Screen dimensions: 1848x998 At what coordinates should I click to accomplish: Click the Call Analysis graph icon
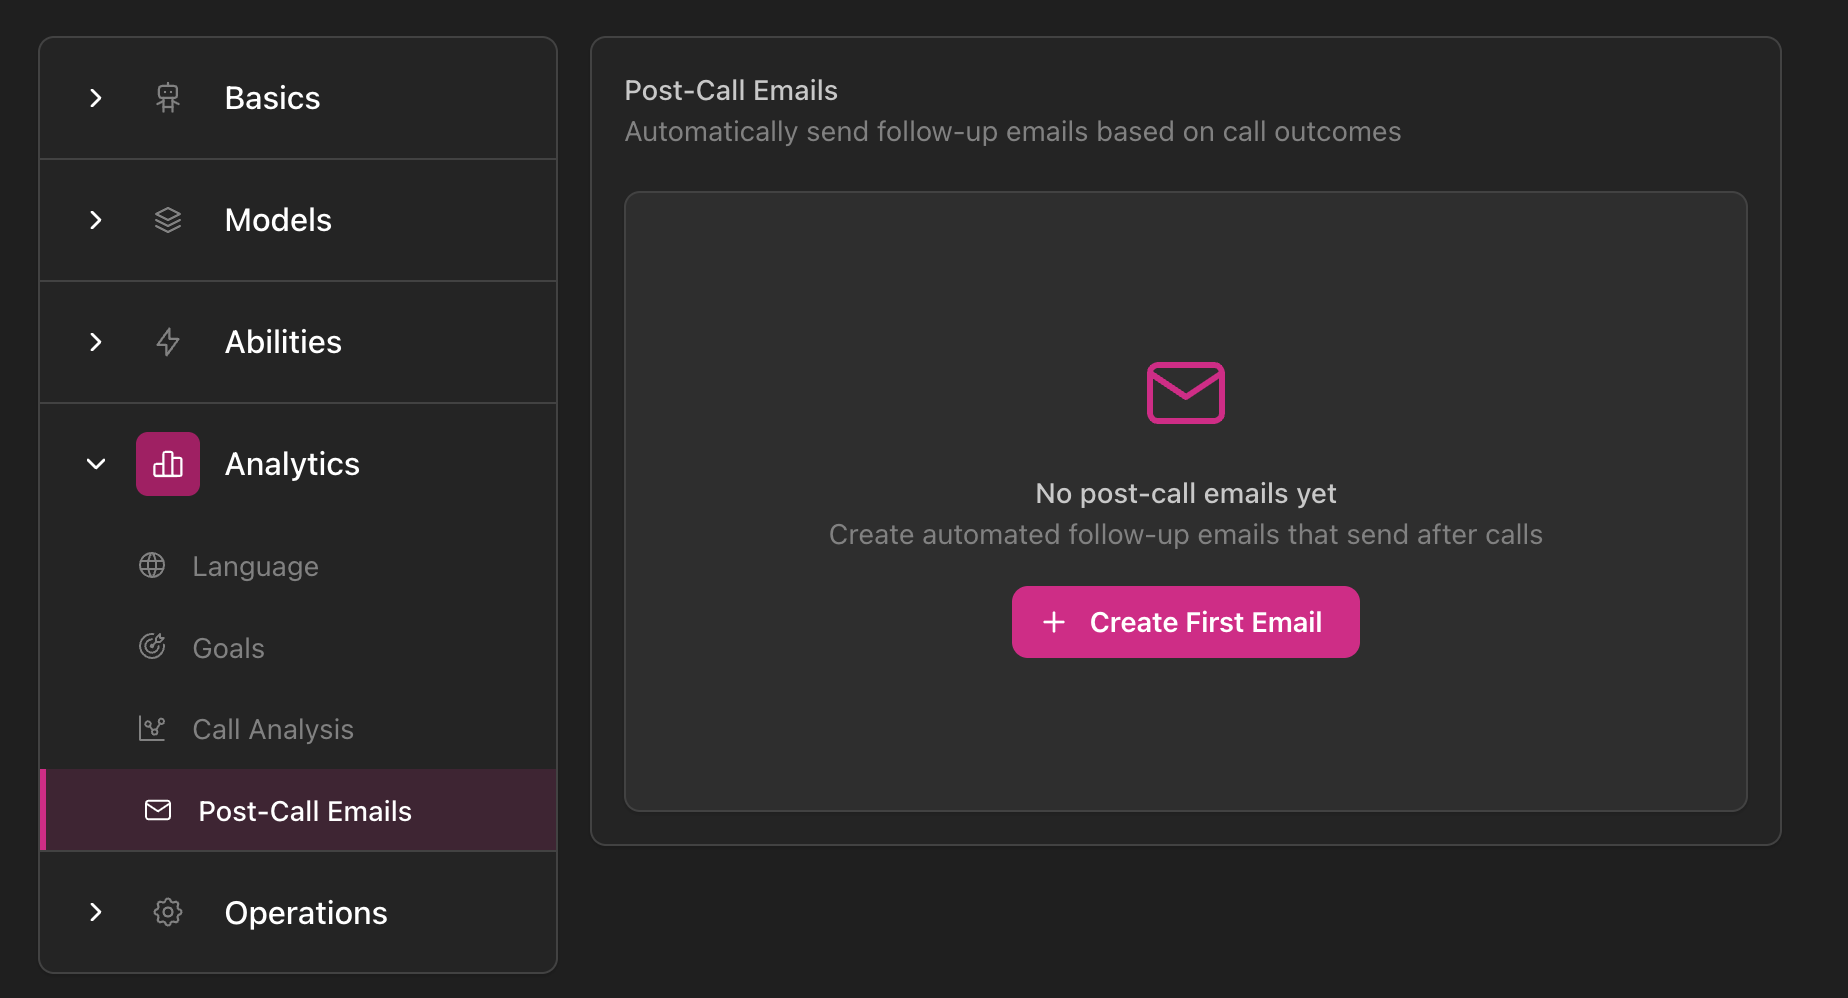pyautogui.click(x=152, y=728)
